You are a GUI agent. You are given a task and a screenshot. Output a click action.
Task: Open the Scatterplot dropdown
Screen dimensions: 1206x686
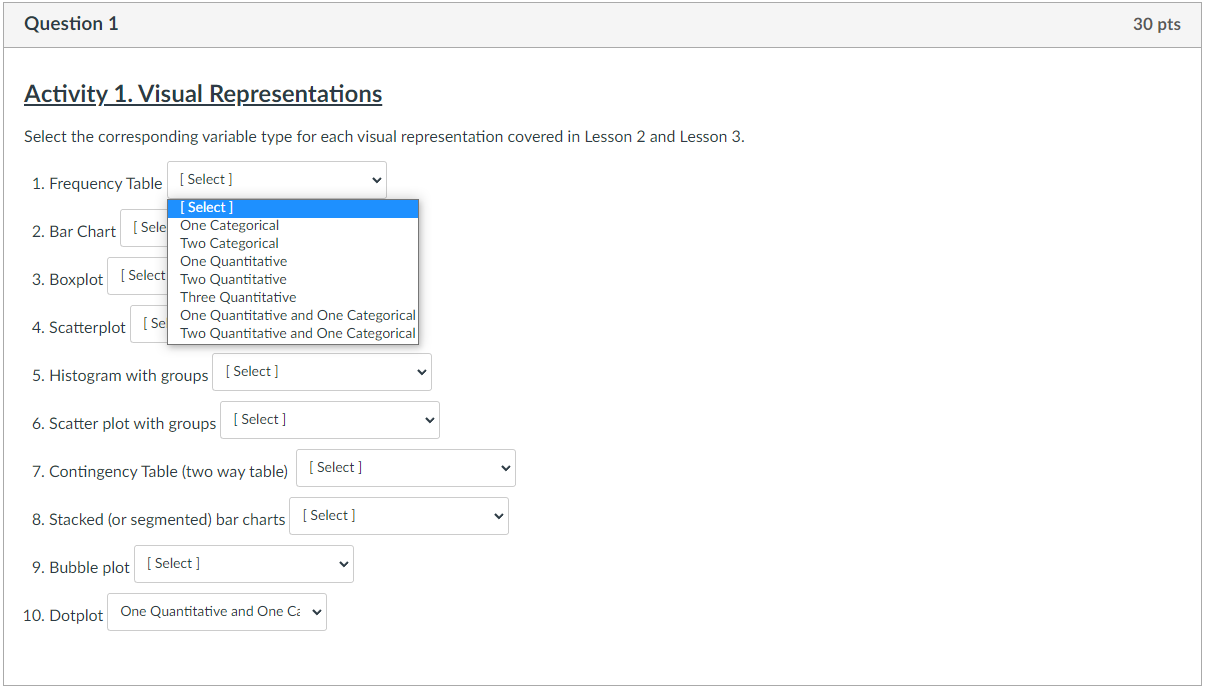(x=148, y=324)
